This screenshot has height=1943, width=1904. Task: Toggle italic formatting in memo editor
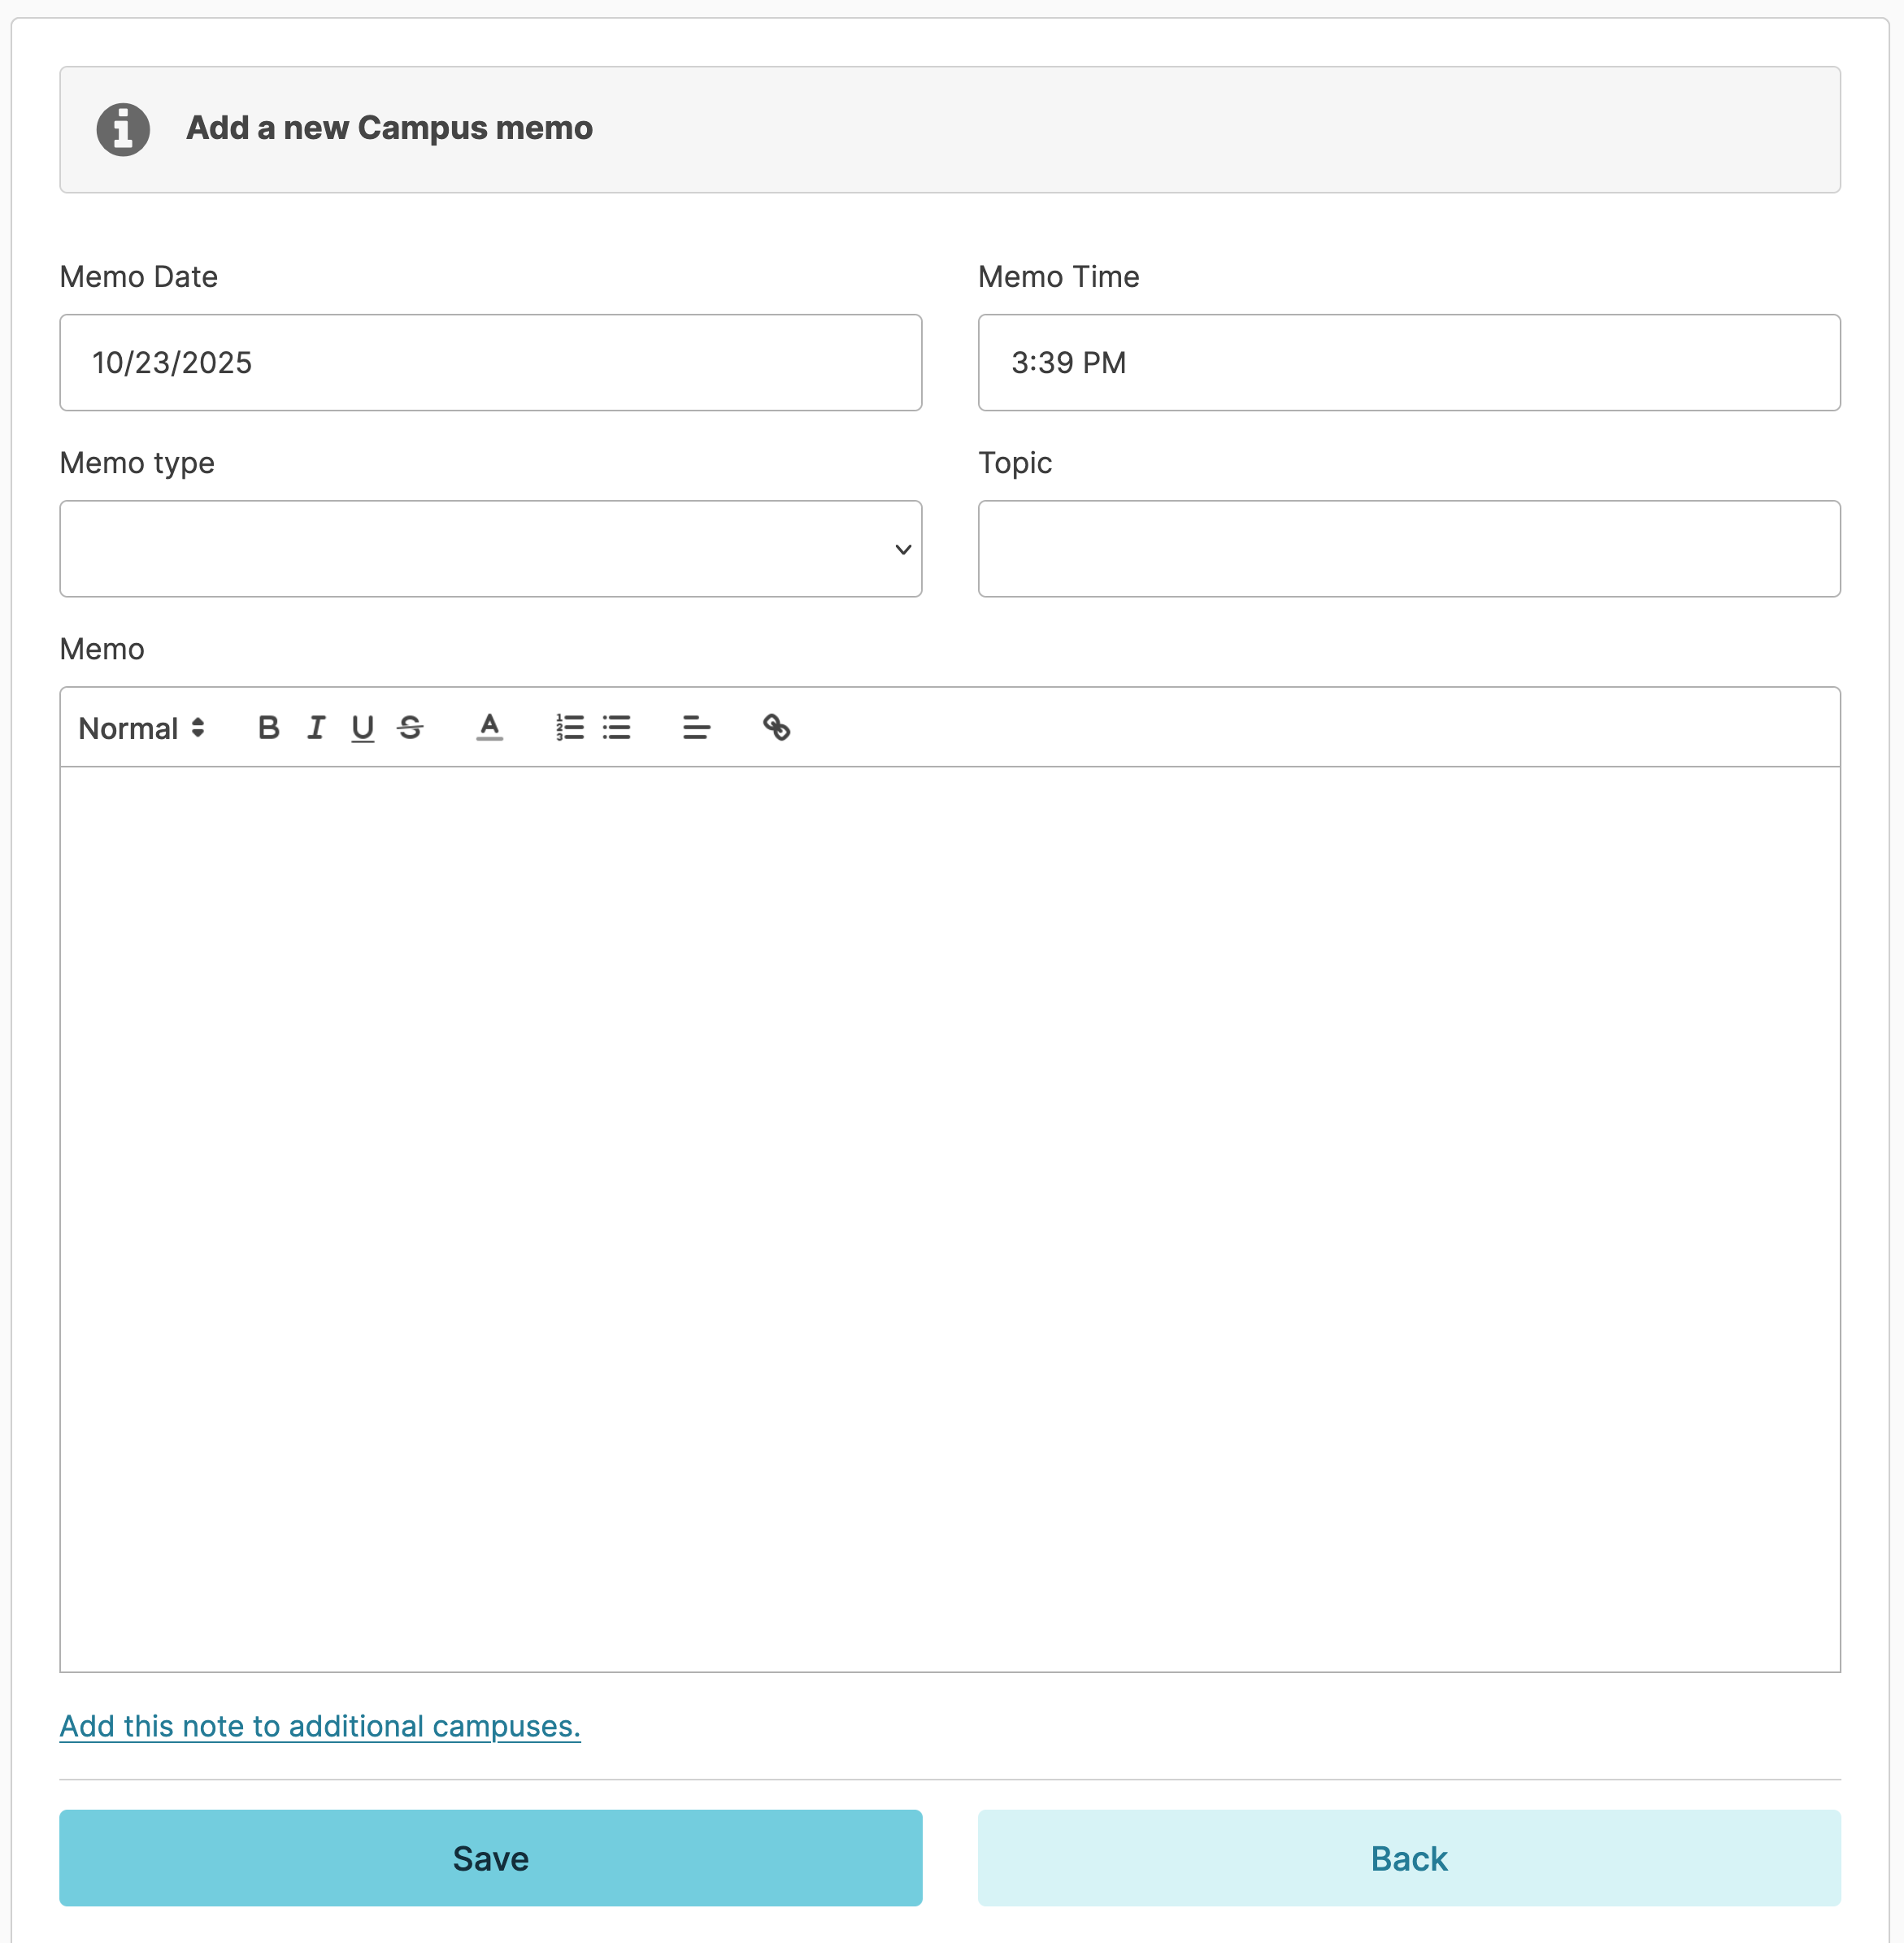[x=316, y=727]
